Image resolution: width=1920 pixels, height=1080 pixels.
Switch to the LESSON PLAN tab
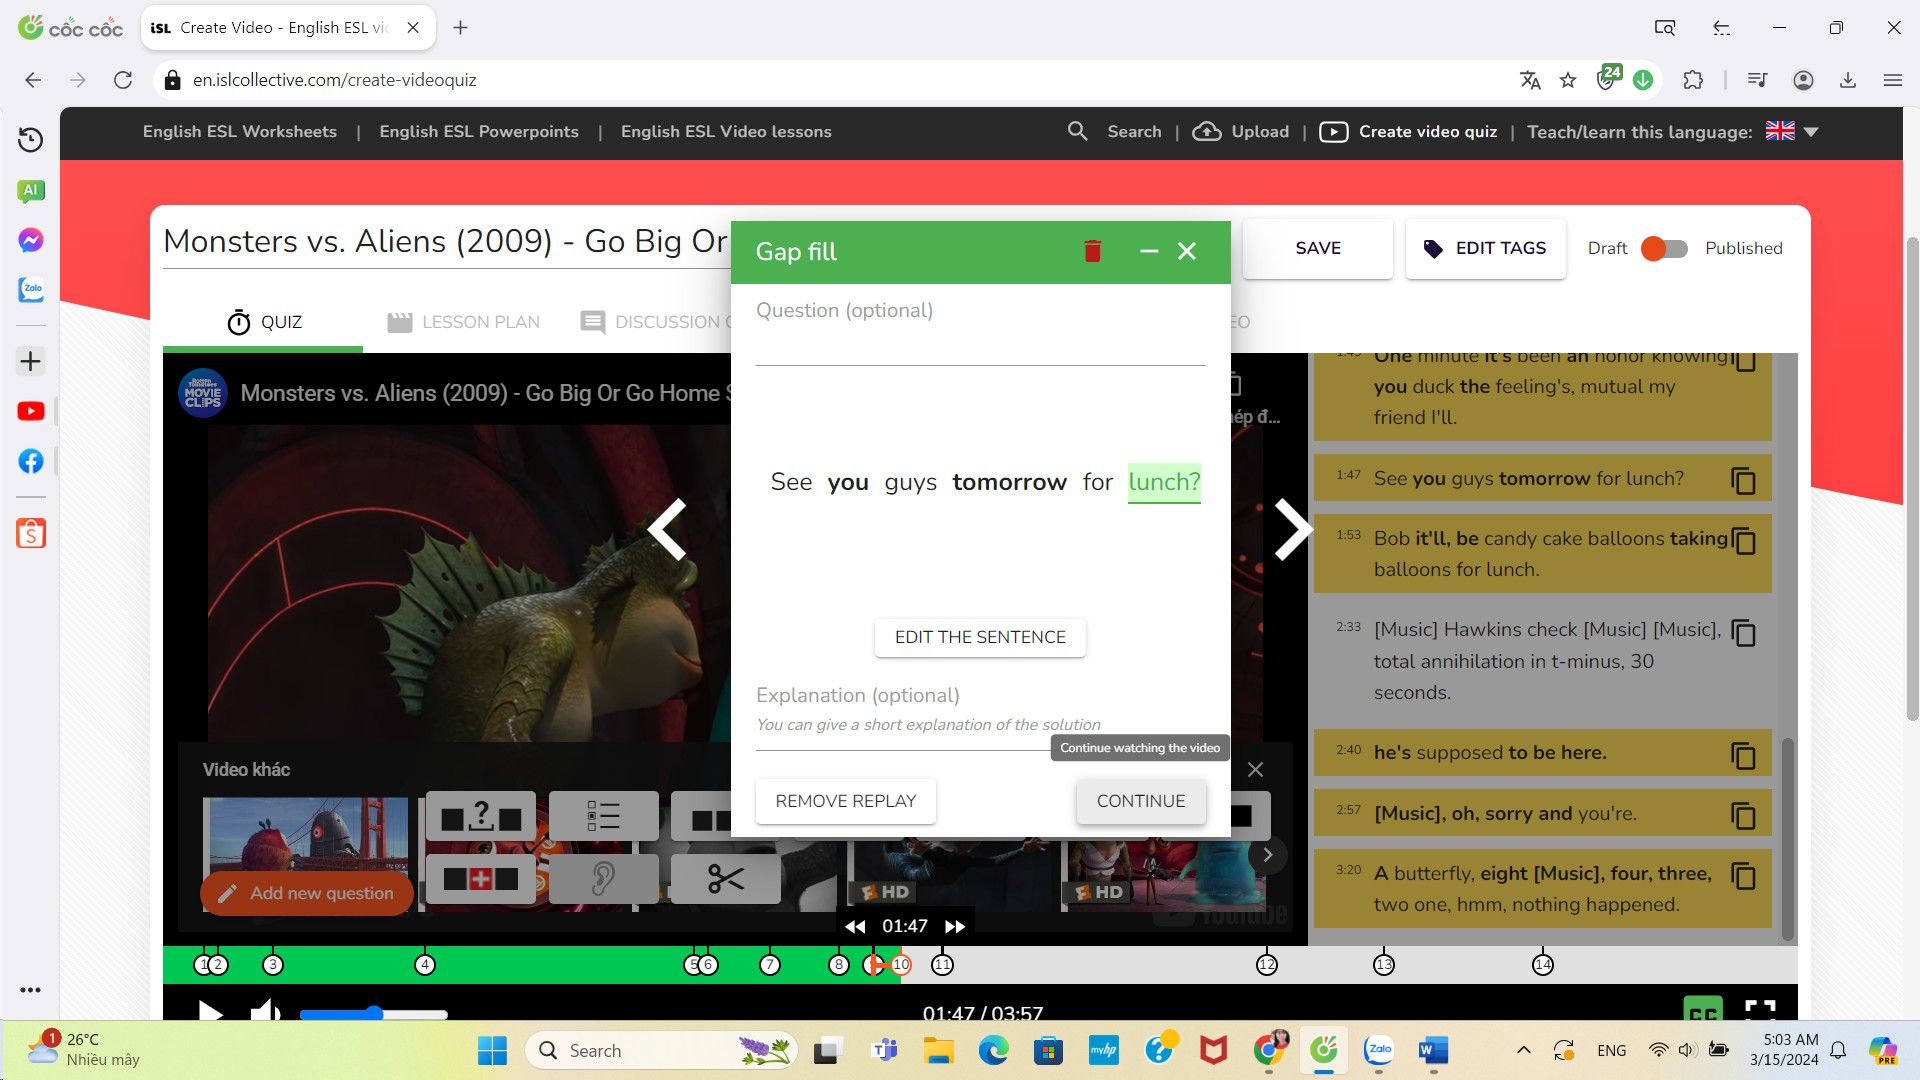(x=463, y=322)
